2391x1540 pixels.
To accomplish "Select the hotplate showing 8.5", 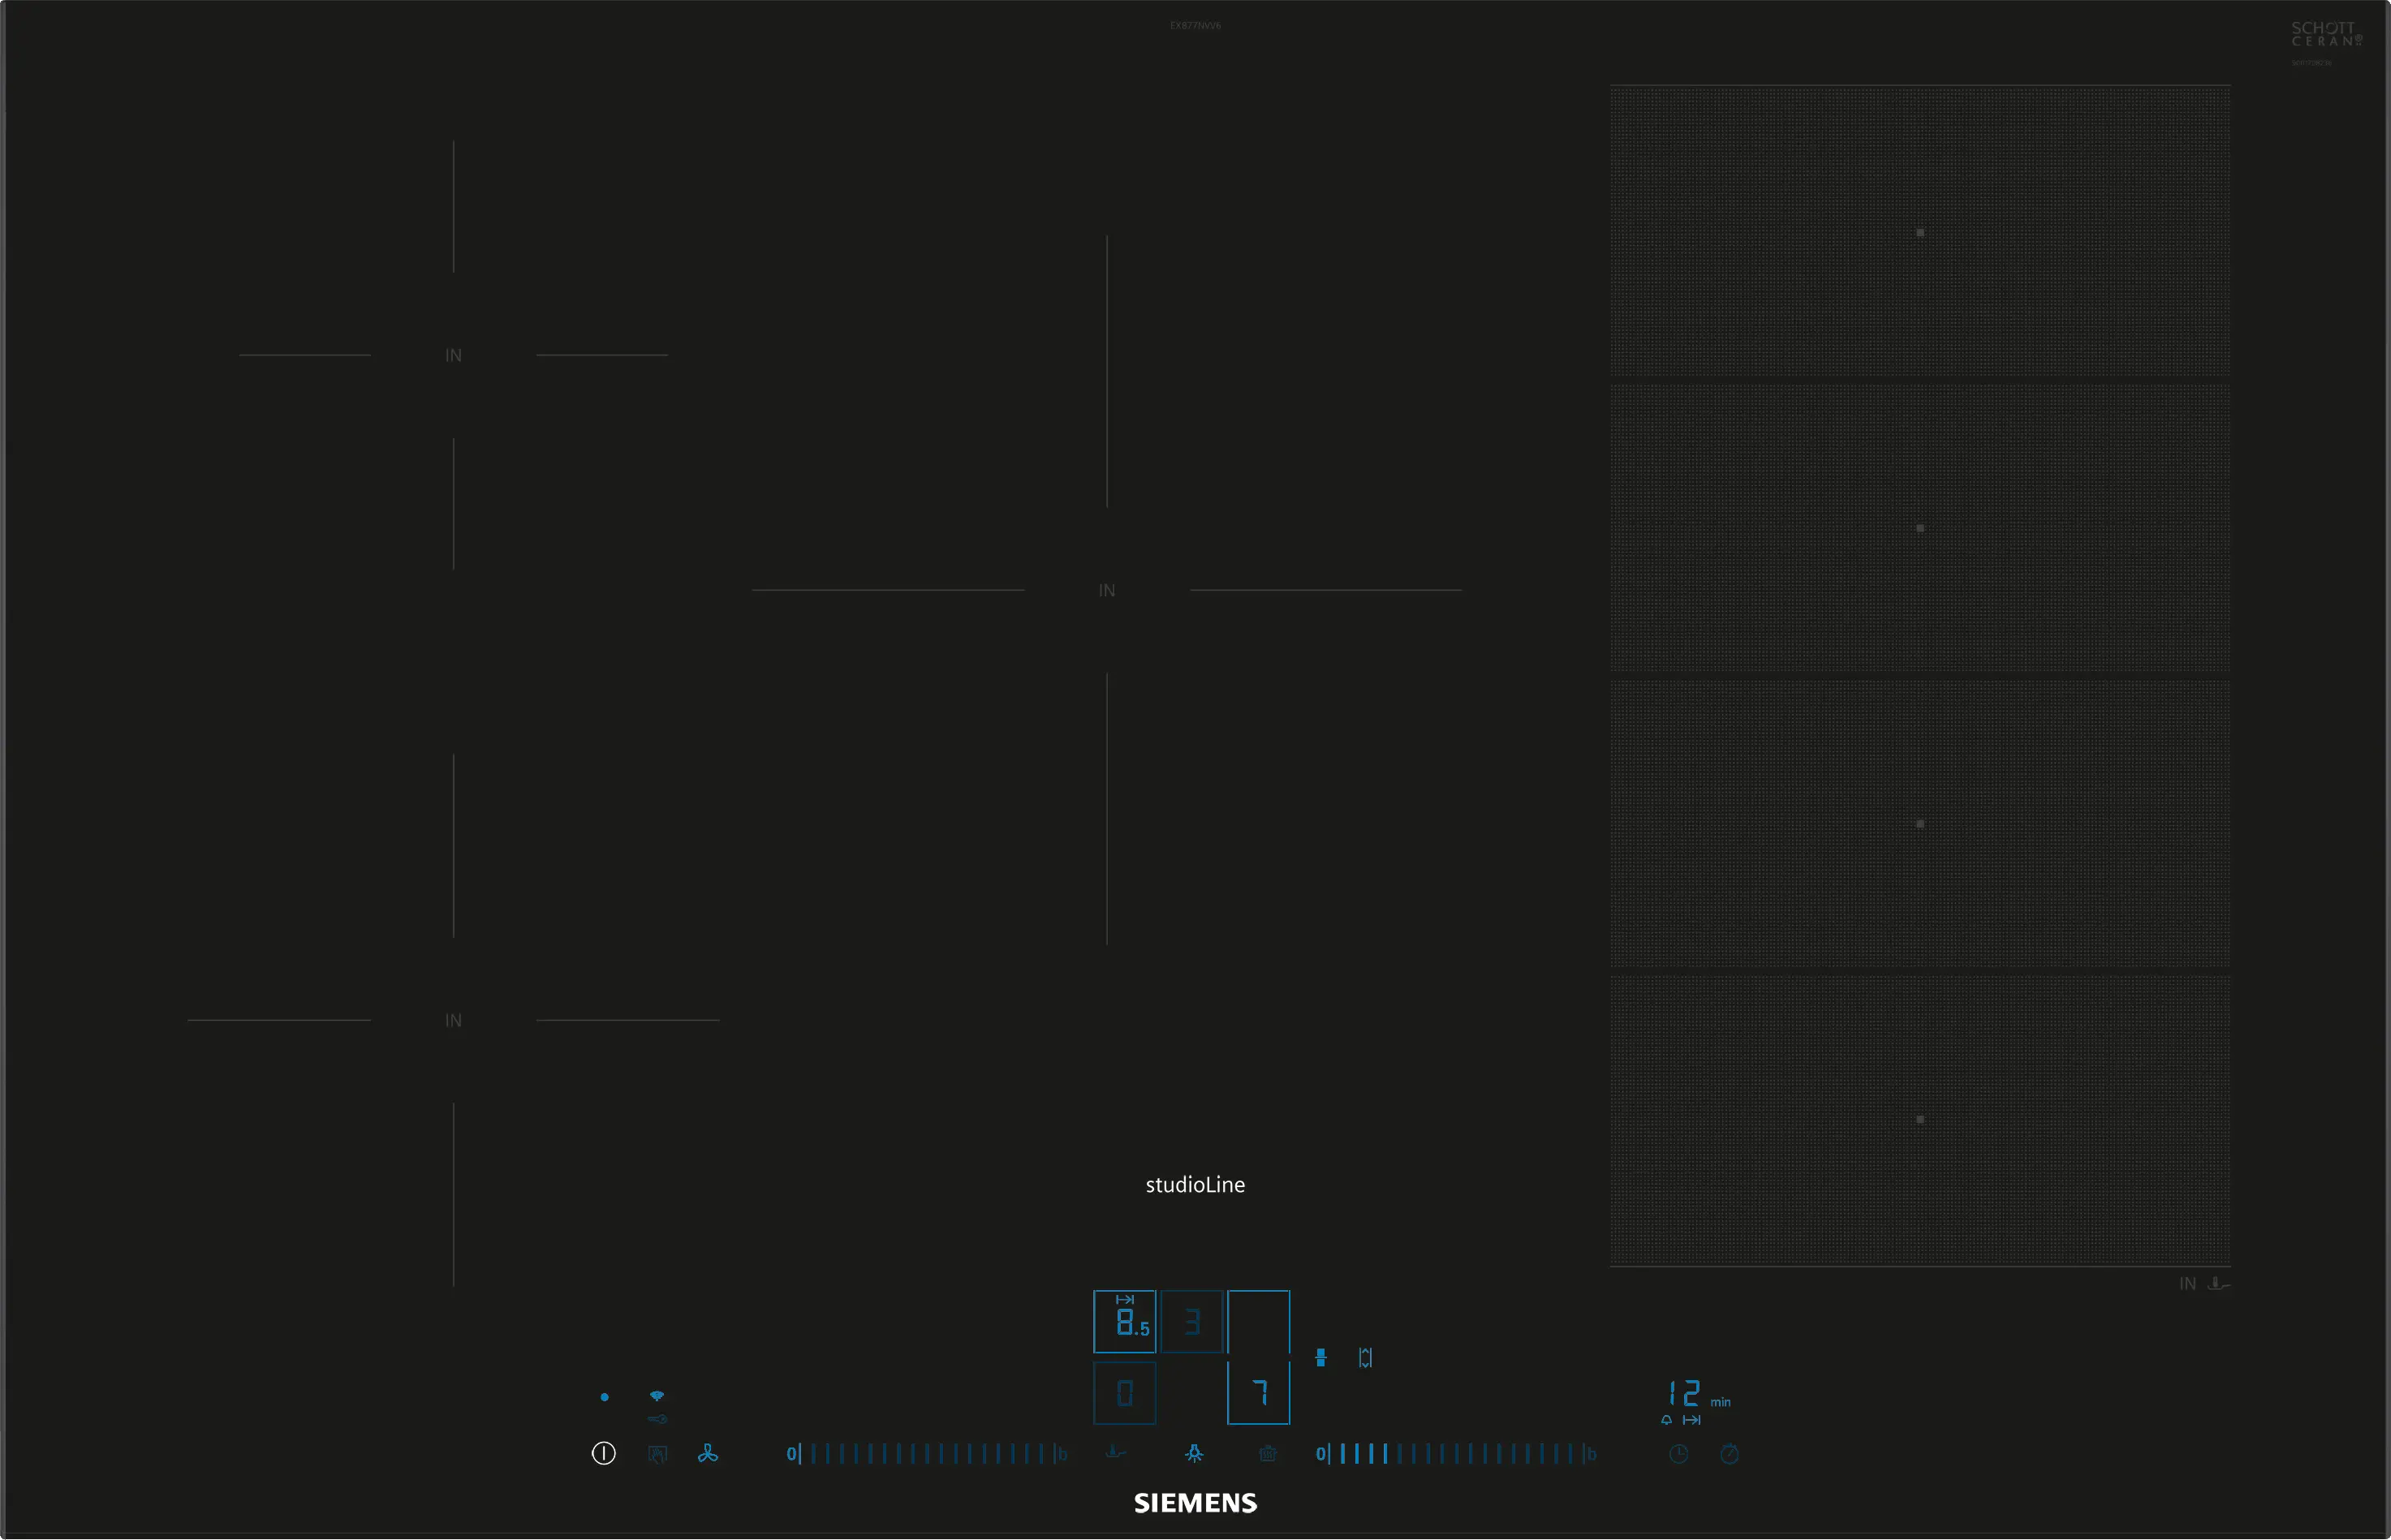I will pos(1125,1322).
